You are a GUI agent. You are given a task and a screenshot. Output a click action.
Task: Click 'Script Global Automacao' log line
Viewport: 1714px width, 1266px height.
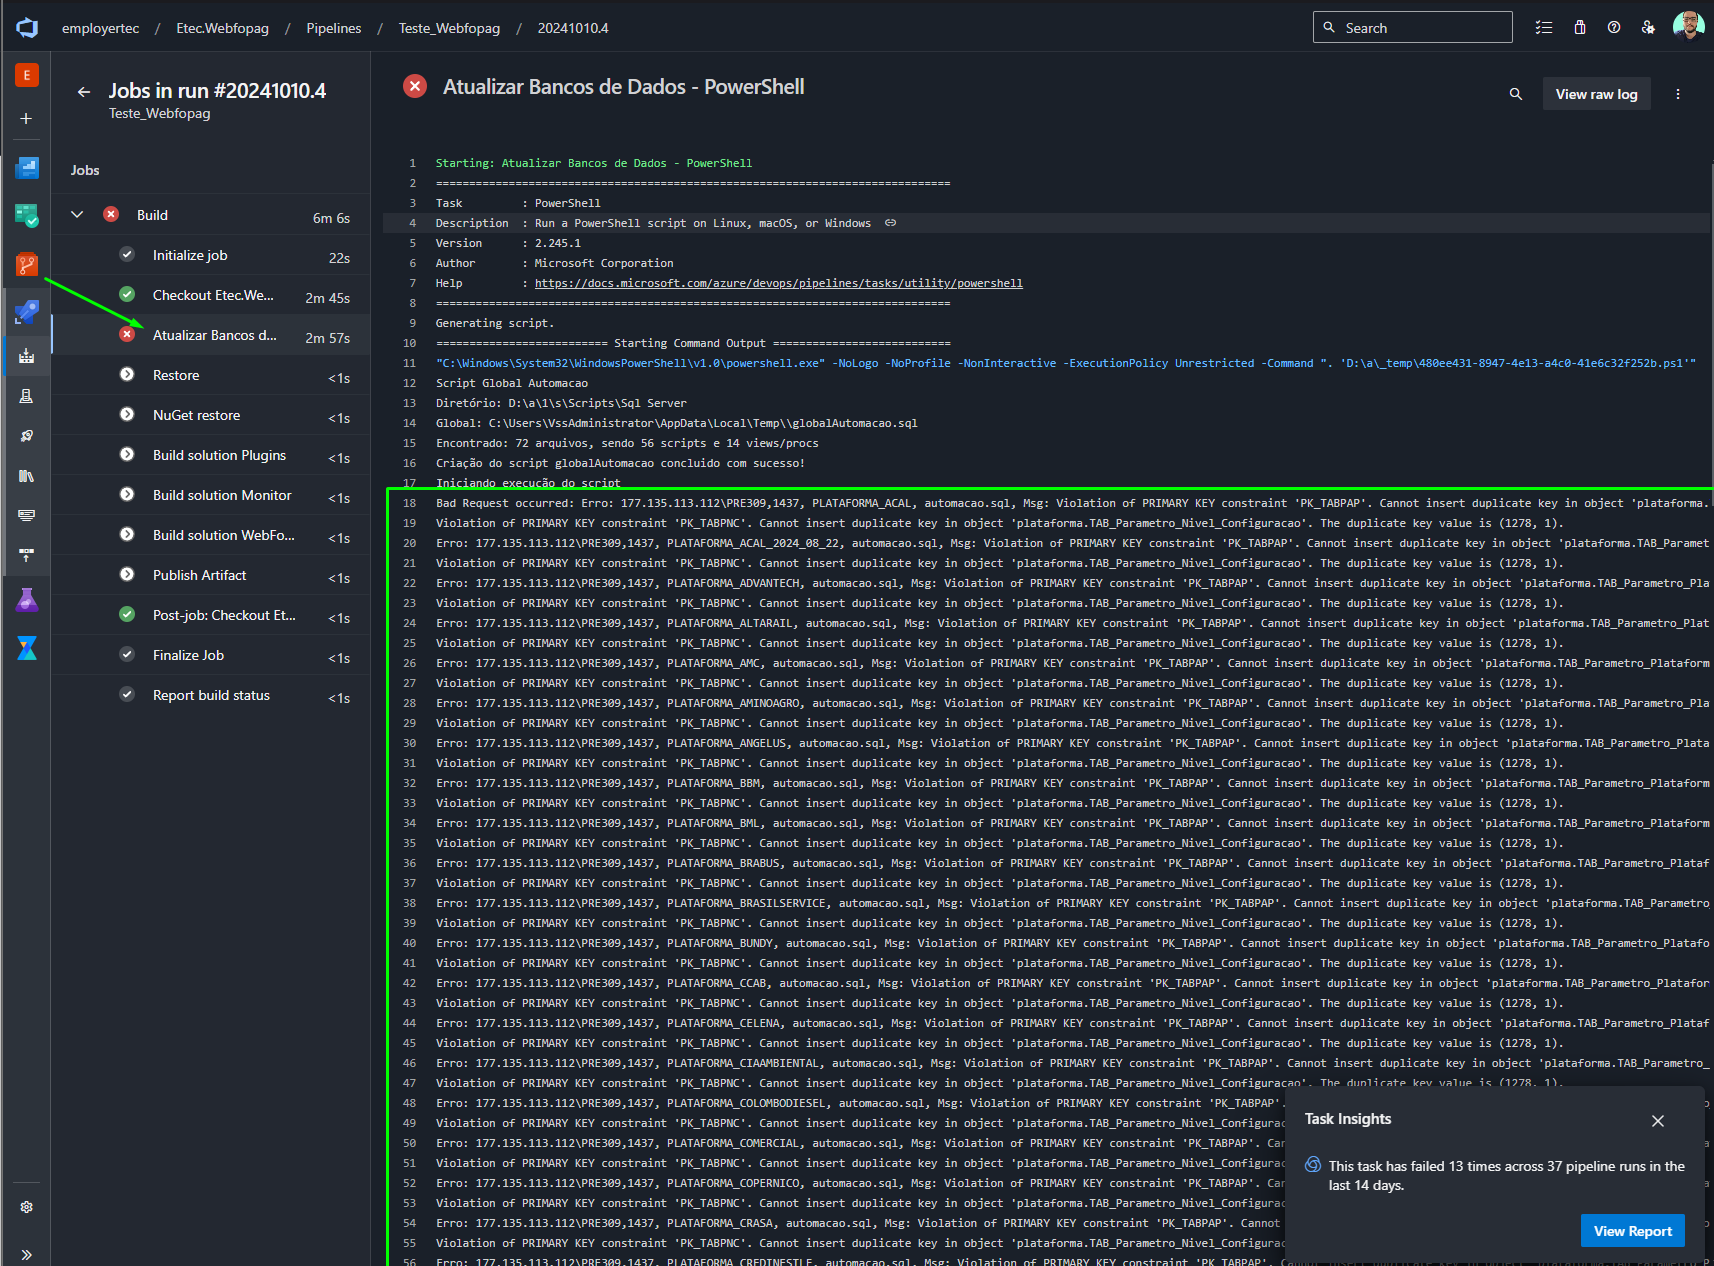pyautogui.click(x=512, y=383)
